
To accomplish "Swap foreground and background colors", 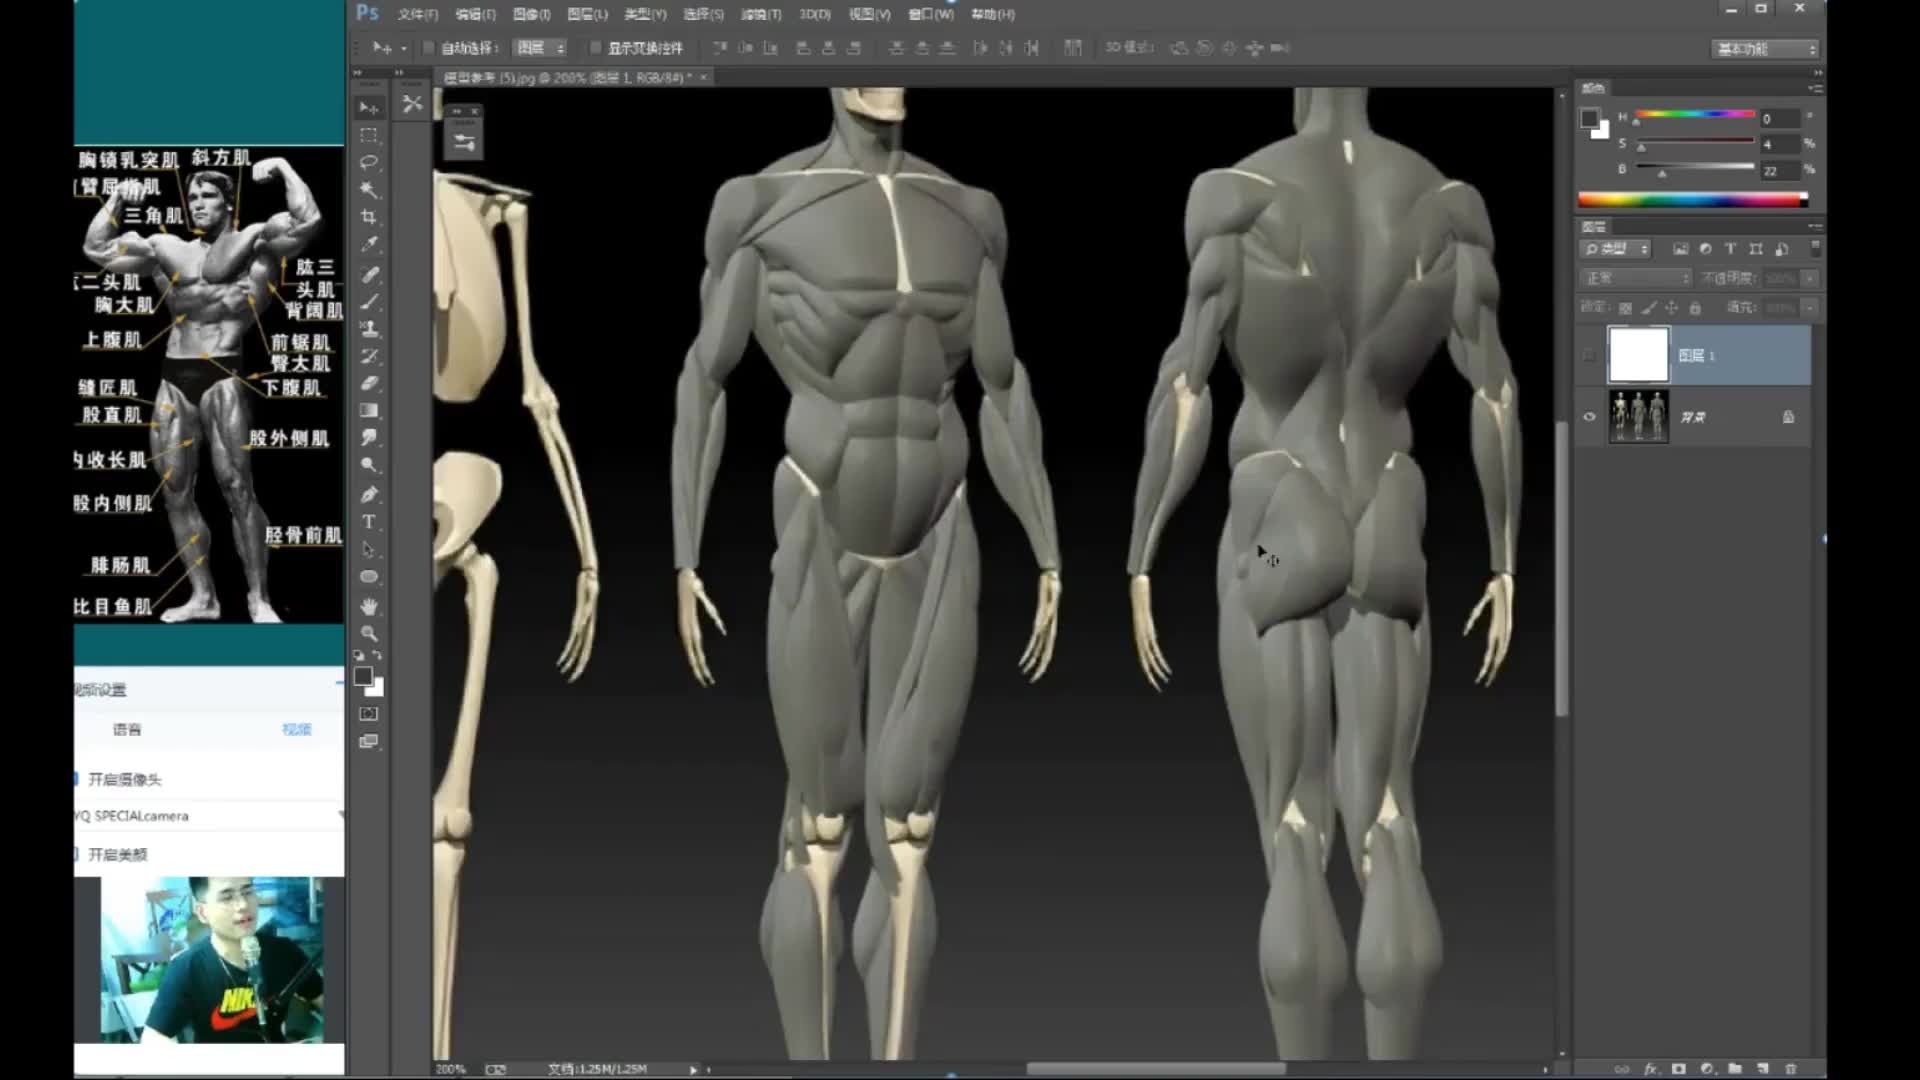I will point(377,656).
